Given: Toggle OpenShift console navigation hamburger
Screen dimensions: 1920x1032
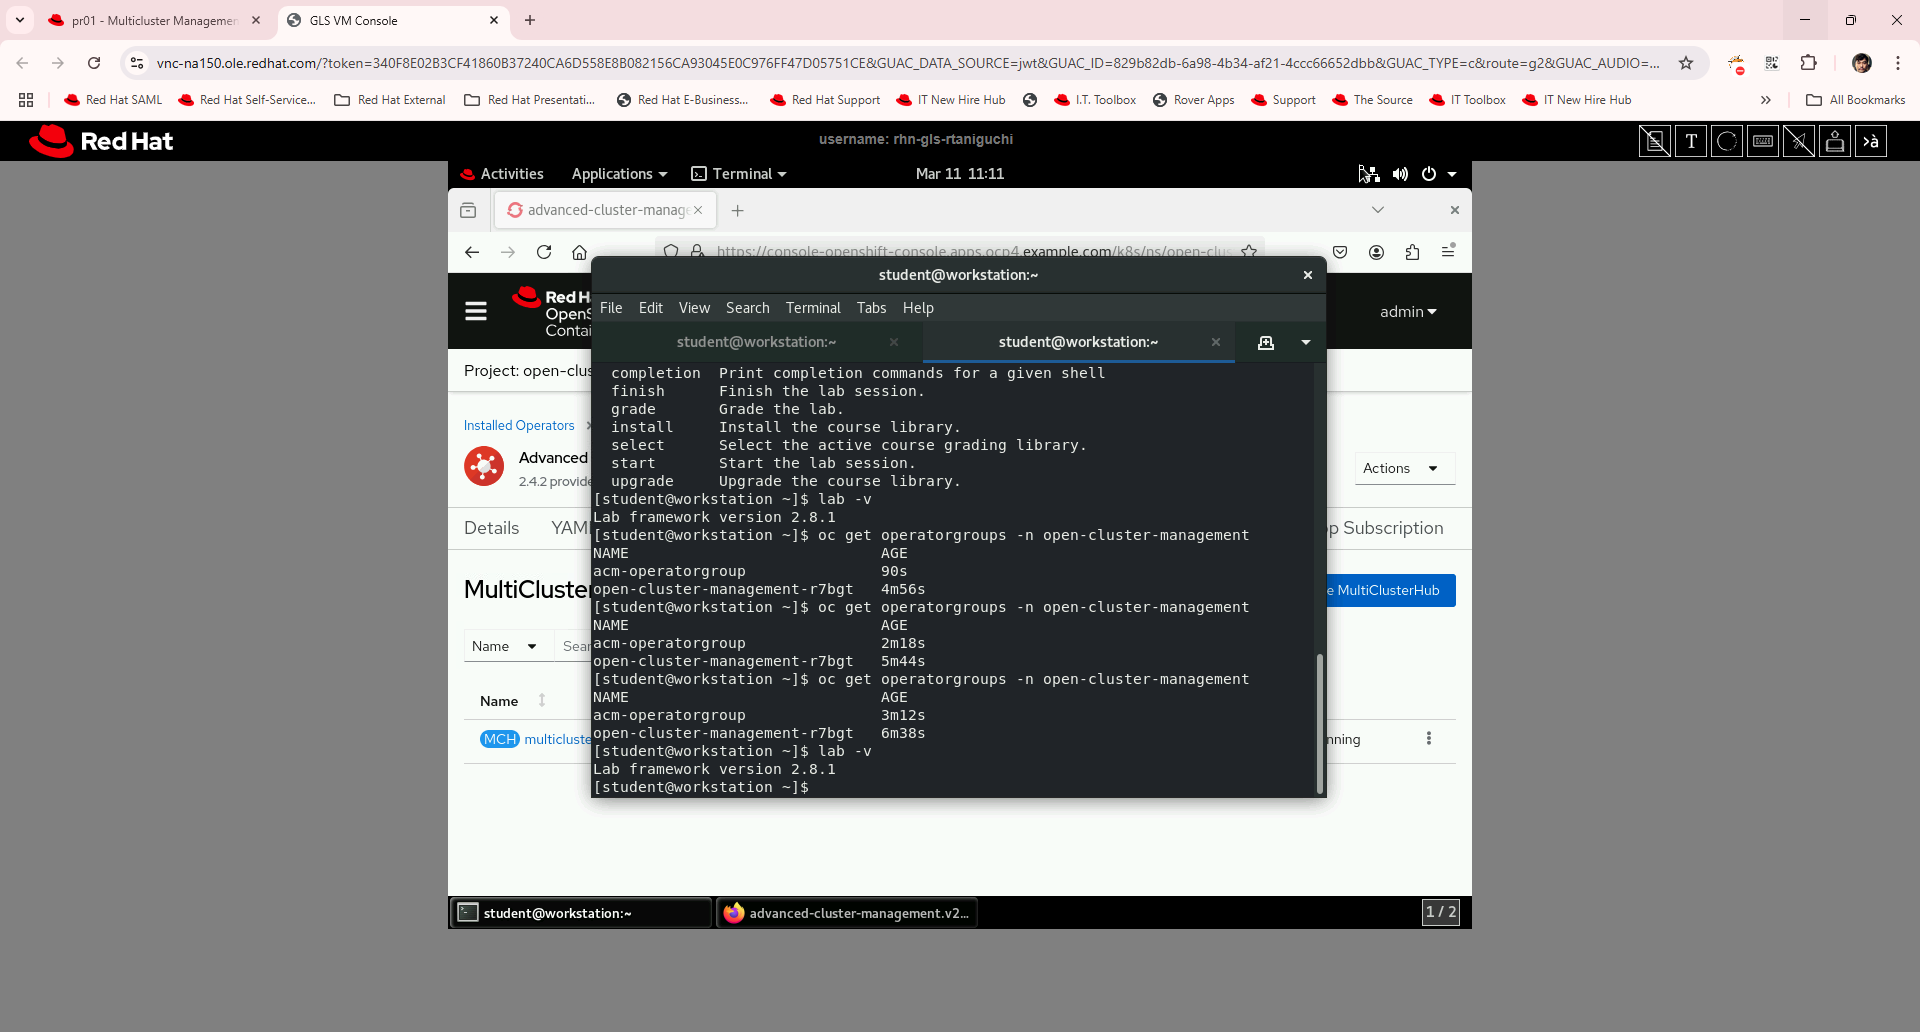Looking at the screenshot, I should click(x=476, y=312).
